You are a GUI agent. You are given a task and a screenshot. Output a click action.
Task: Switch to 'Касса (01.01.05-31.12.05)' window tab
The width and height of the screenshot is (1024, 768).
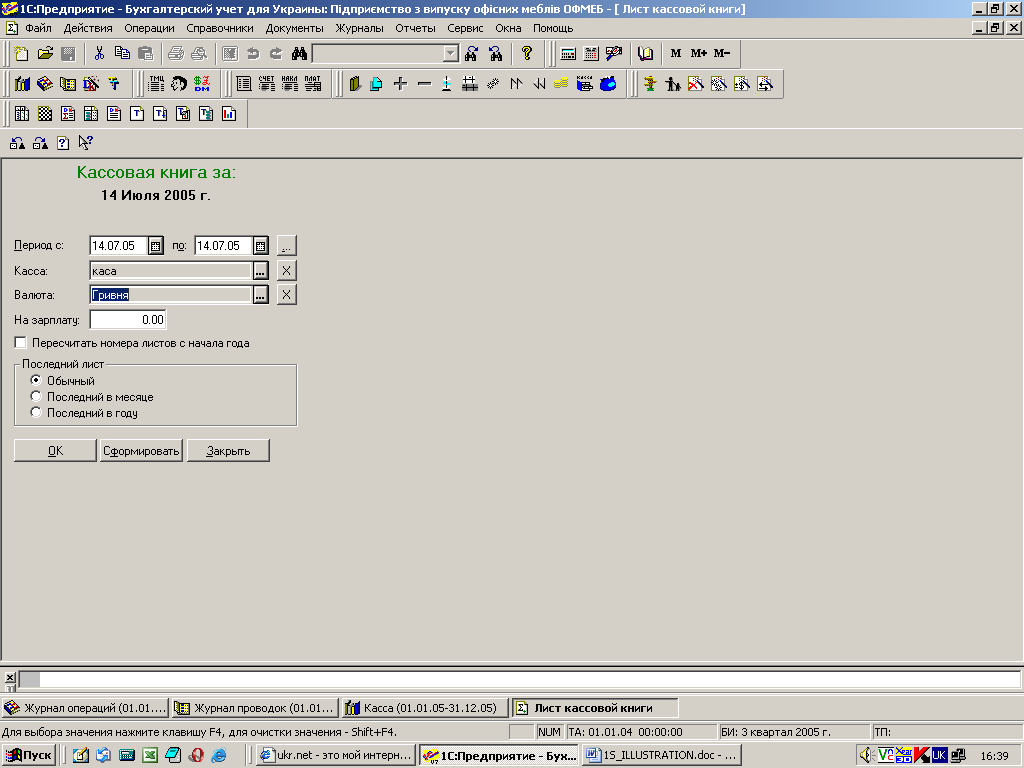tap(425, 708)
